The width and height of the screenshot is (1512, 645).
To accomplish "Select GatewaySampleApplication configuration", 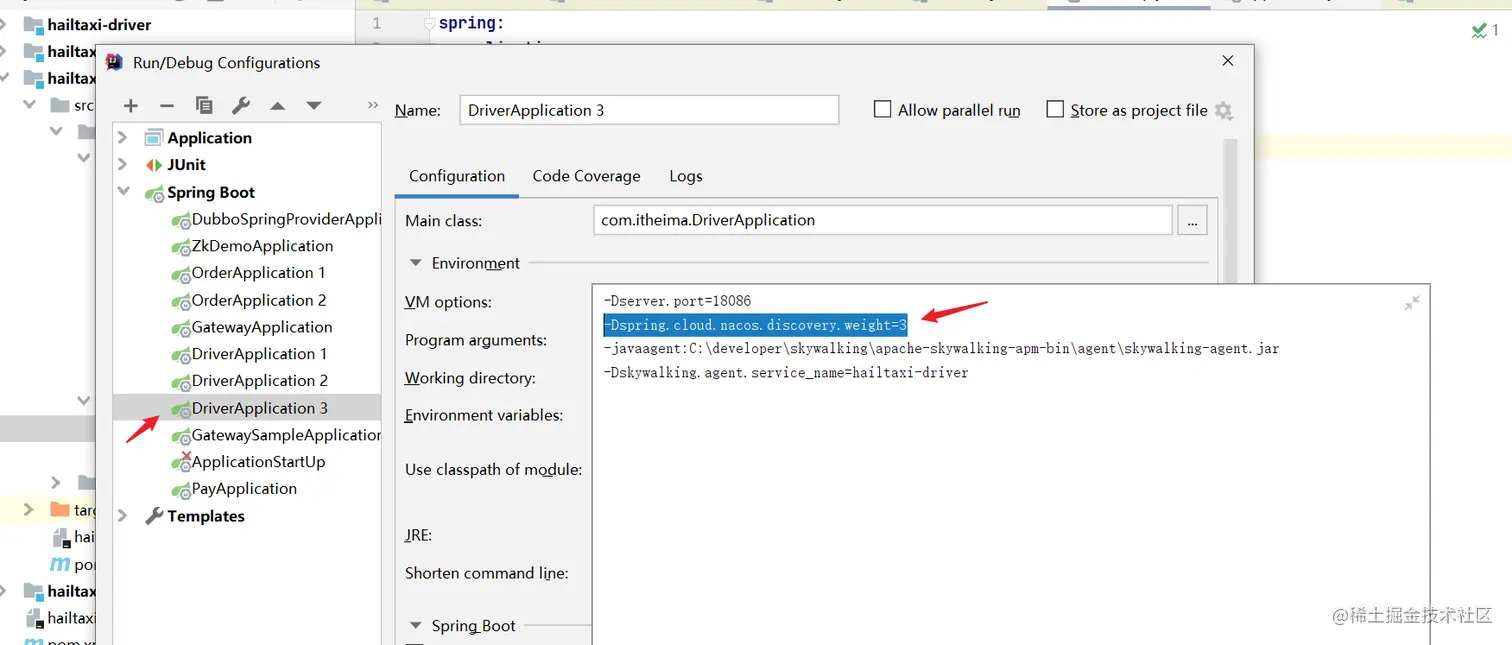I will point(276,435).
